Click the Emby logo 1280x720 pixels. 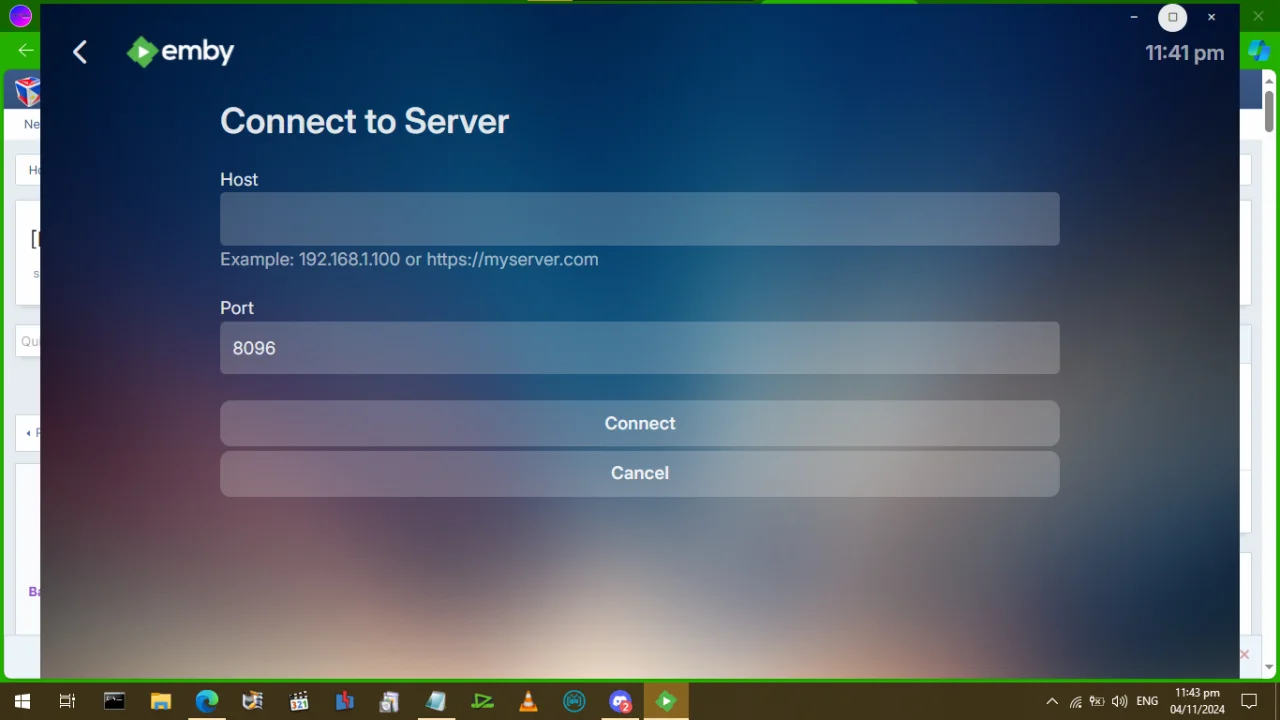pyautogui.click(x=180, y=51)
